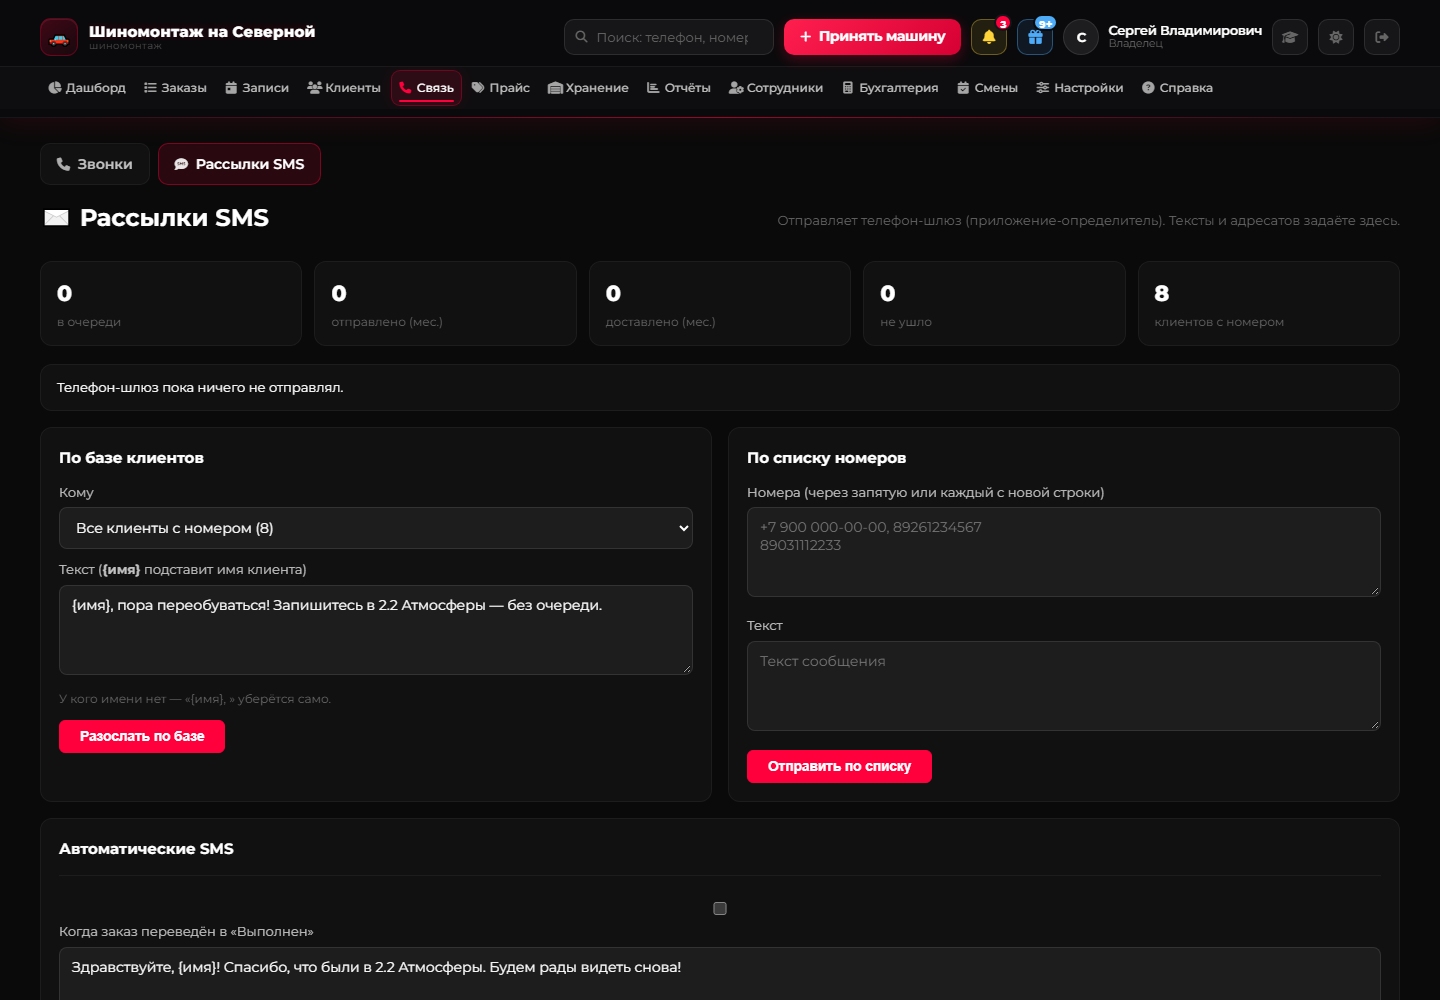This screenshot has width=1440, height=1000.
Task: Expand the Кому recipients dropdown
Action: 376,528
